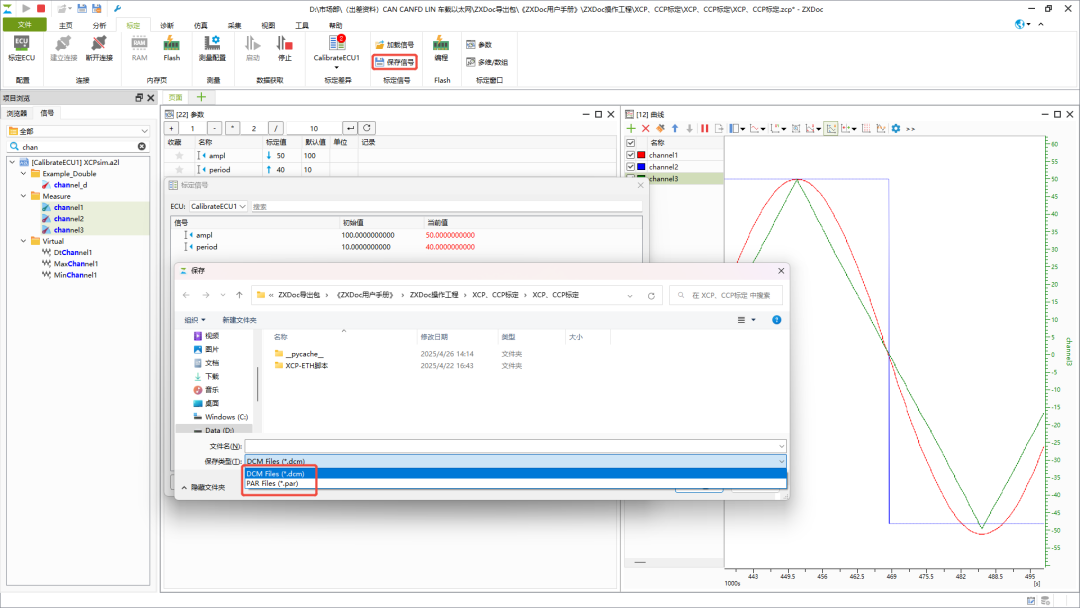Click 新建文件夹 in the save dialog
This screenshot has height=608, width=1080.
tap(239, 320)
